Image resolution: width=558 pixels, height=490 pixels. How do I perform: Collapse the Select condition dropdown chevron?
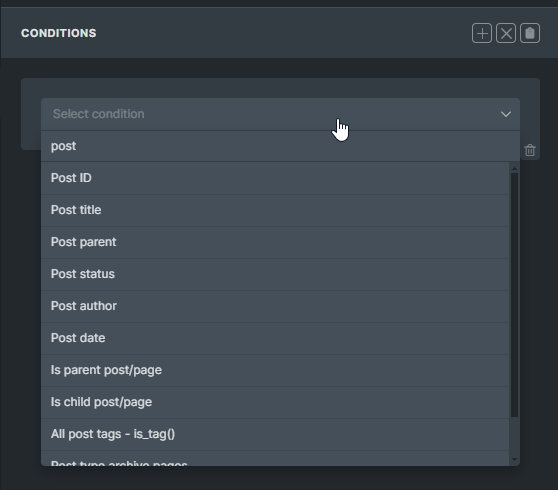point(506,114)
